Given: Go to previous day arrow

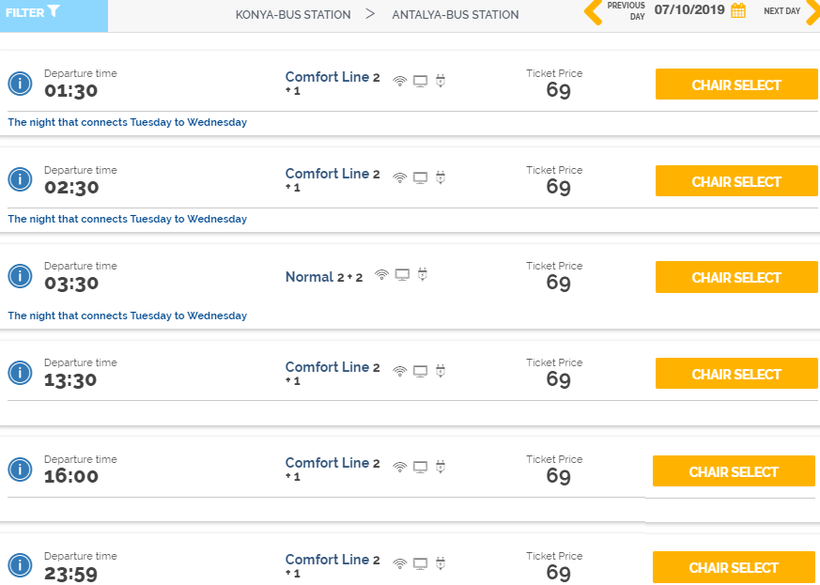Looking at the screenshot, I should tap(593, 12).
